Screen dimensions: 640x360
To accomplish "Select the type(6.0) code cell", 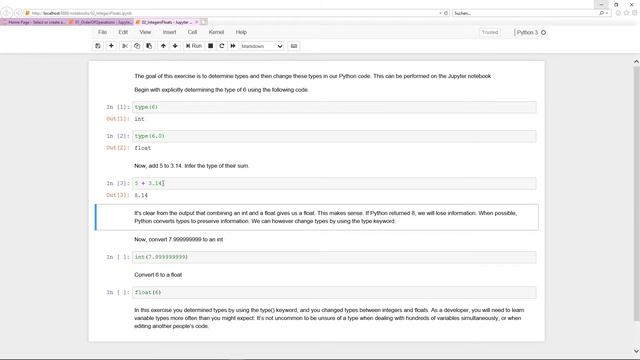I will pyautogui.click(x=334, y=136).
